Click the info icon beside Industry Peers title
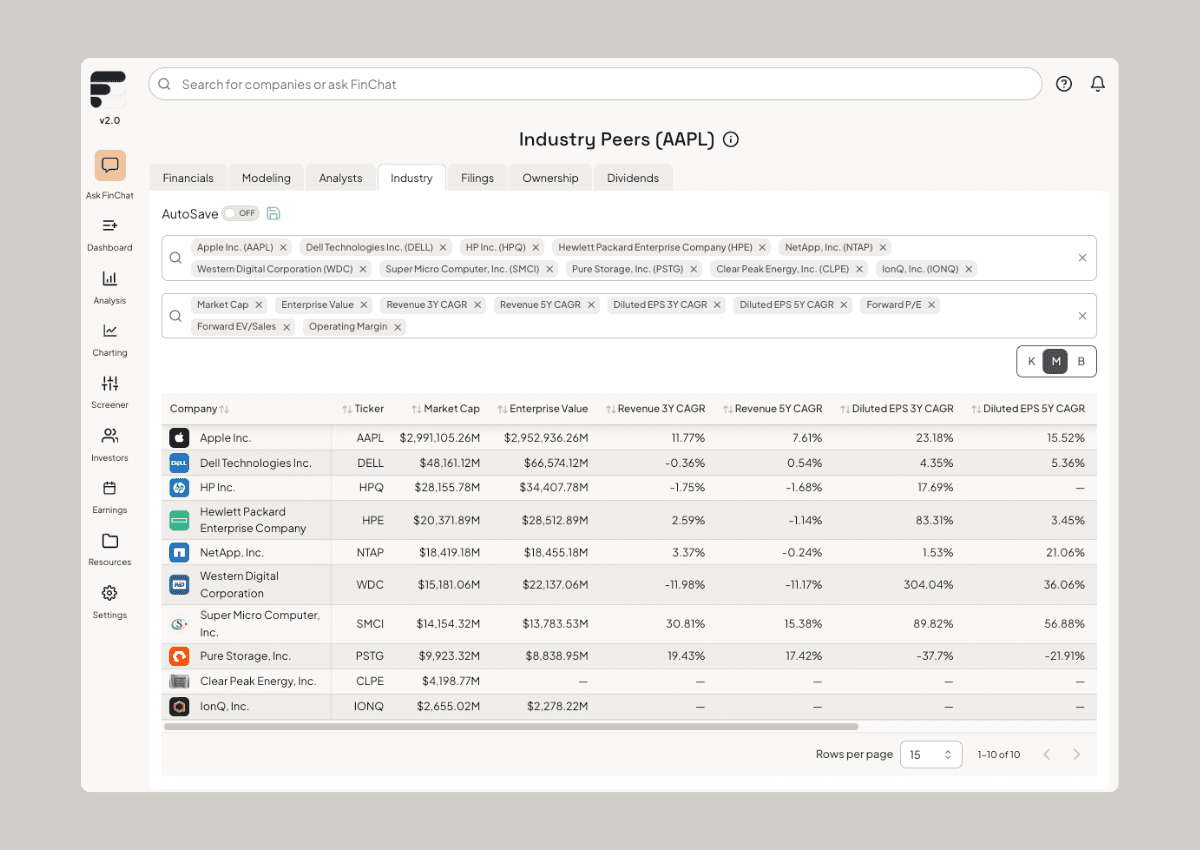1200x850 pixels. click(731, 140)
